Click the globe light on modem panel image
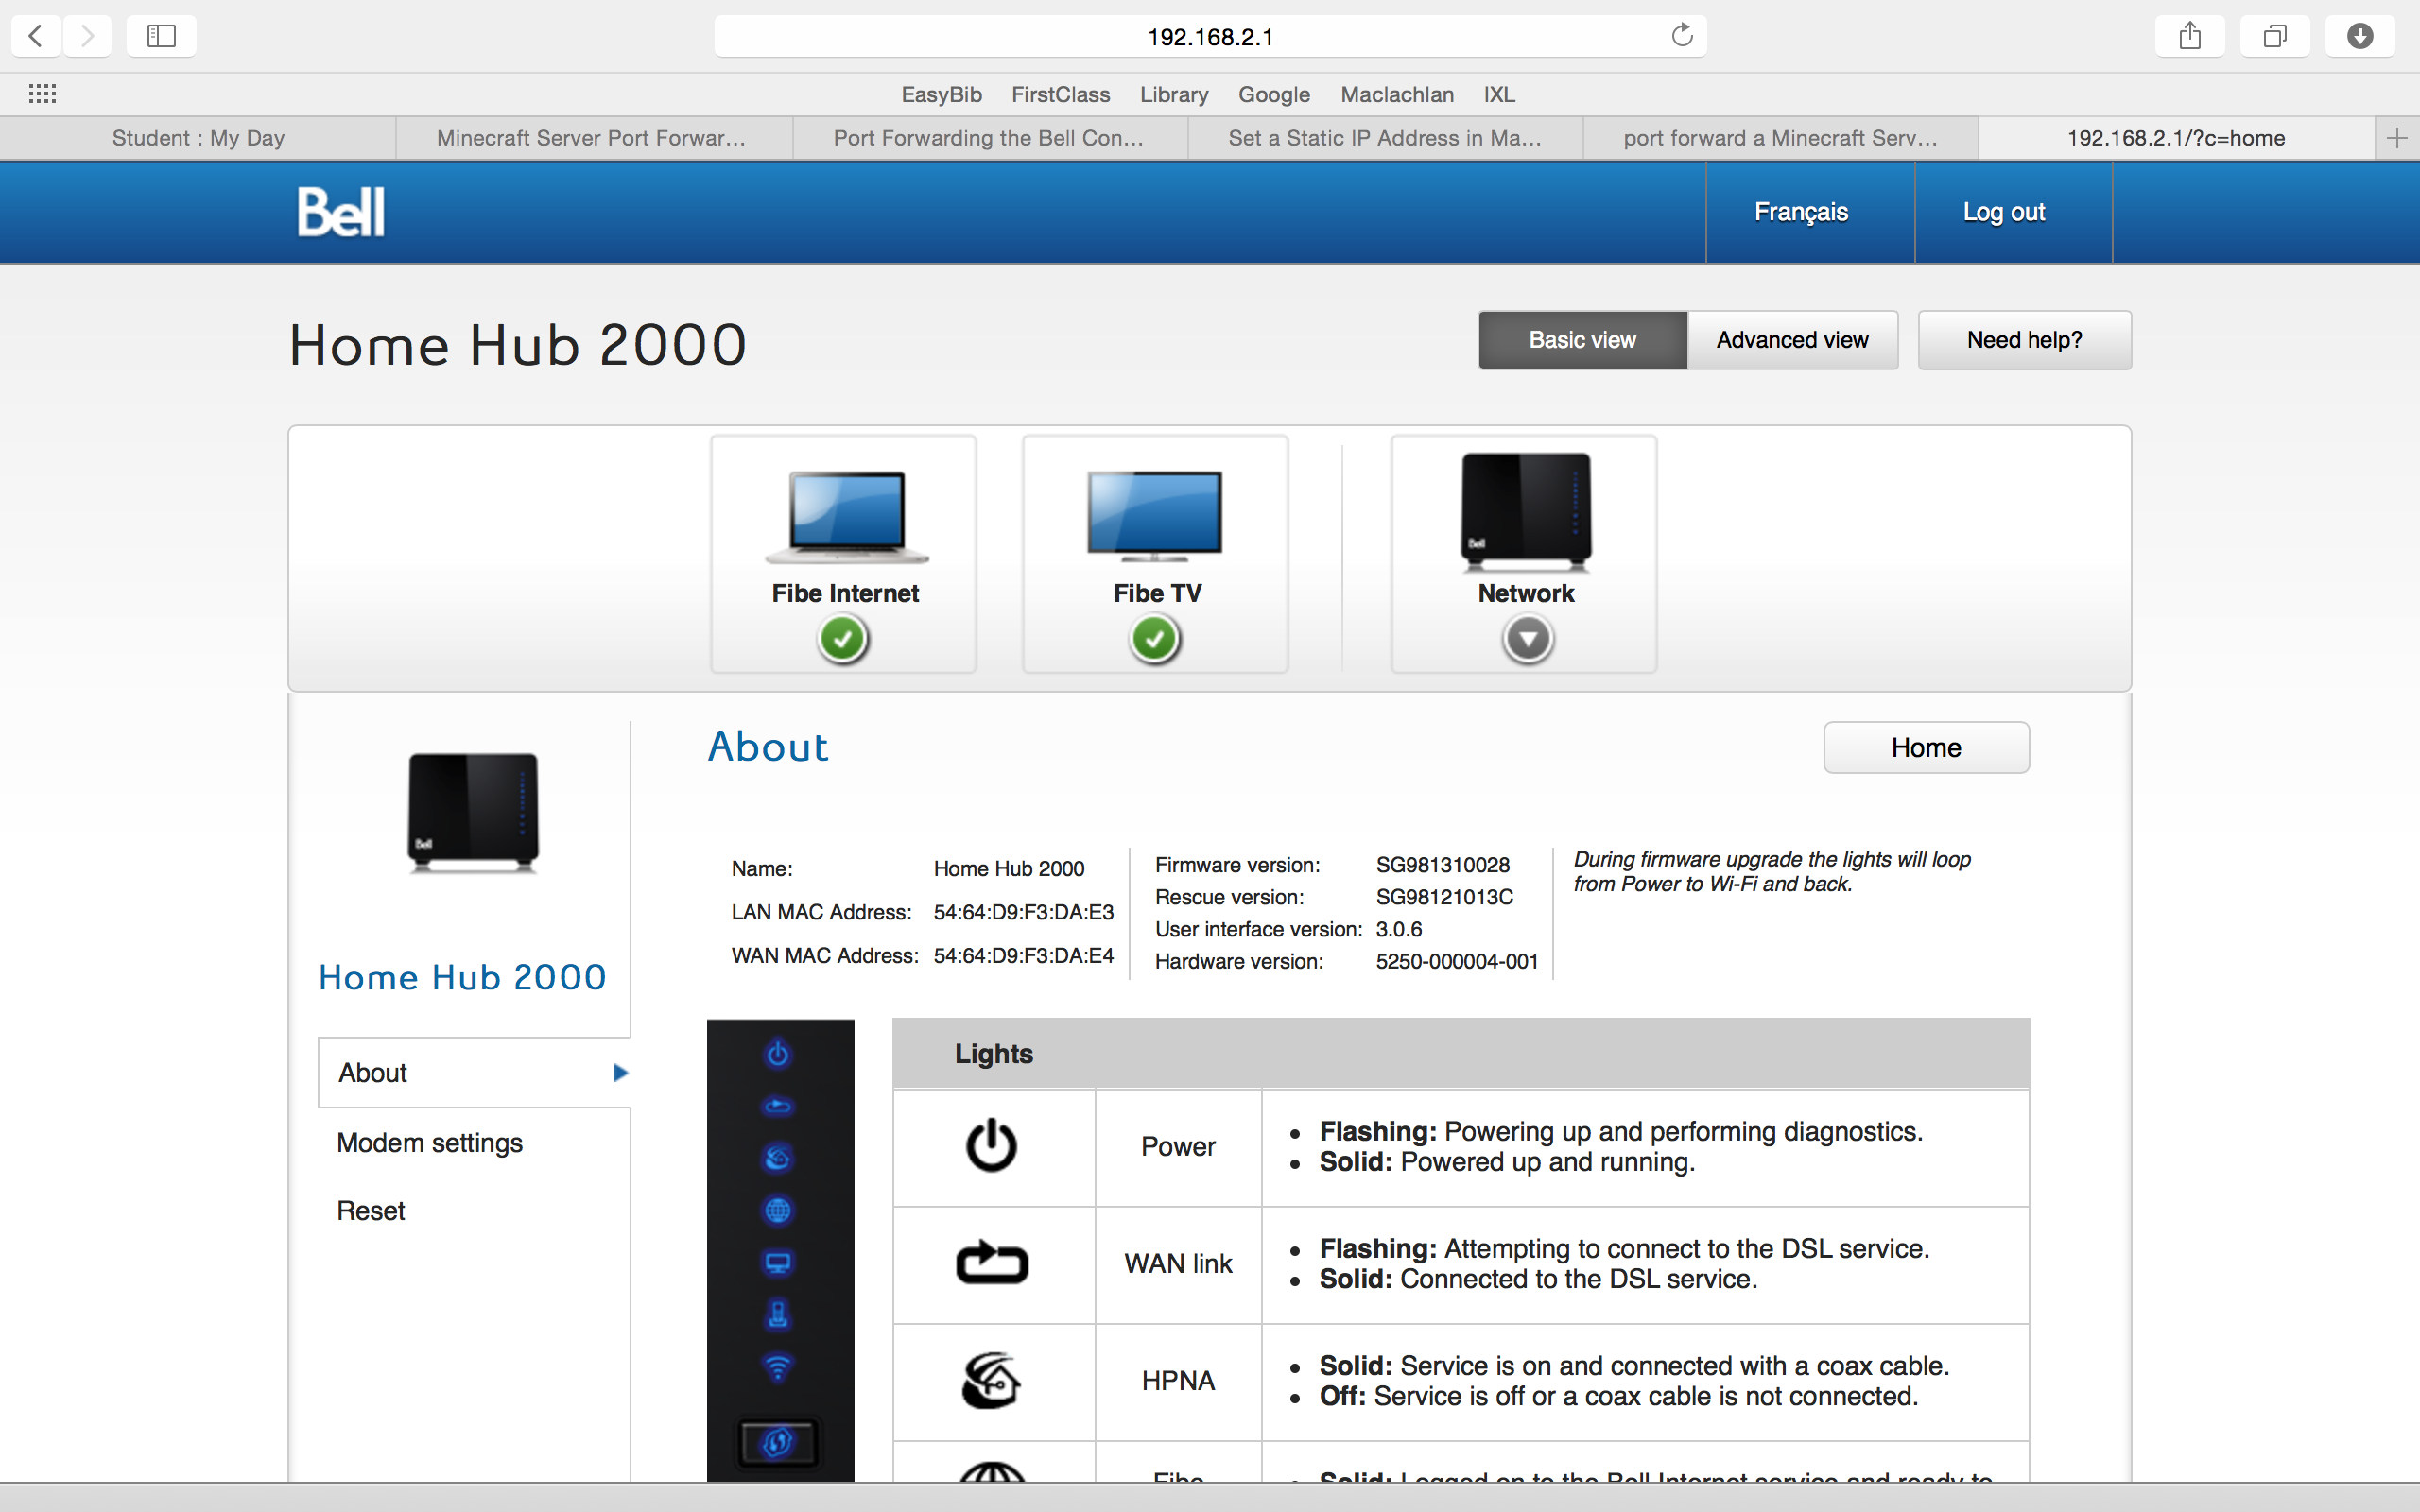 778,1211
